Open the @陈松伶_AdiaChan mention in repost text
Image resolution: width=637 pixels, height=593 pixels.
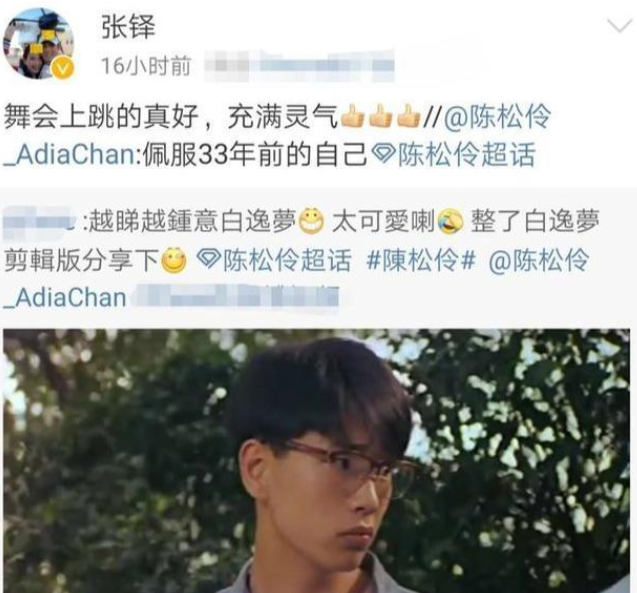[x=277, y=135]
